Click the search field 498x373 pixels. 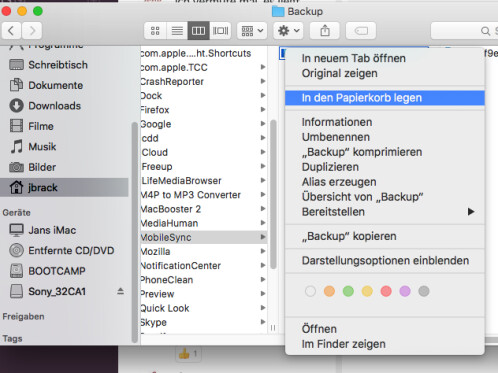coord(464,31)
